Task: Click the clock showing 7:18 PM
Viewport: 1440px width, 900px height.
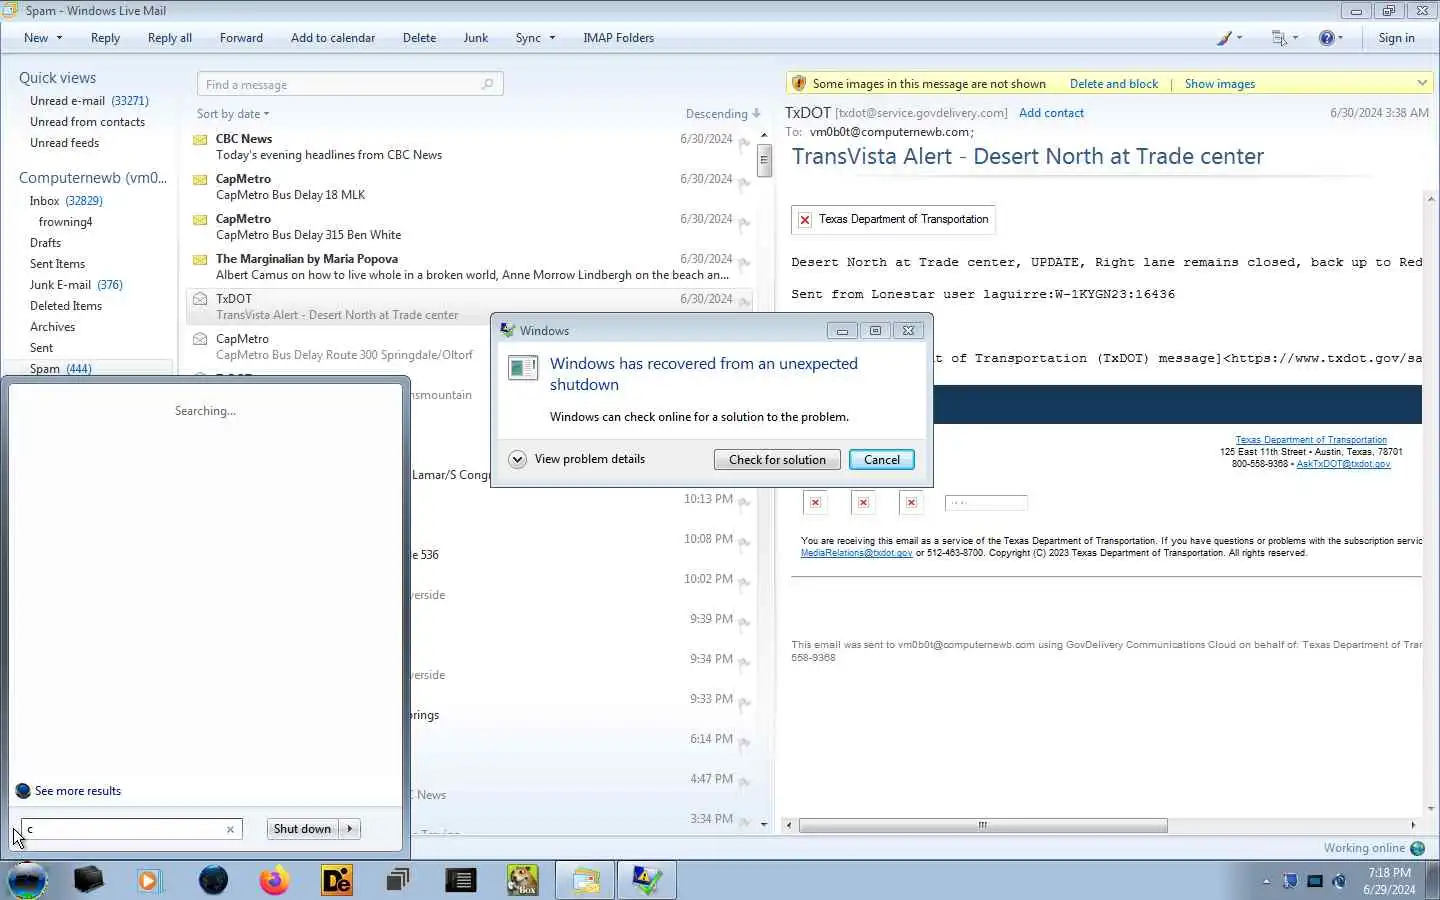Action: 1389,873
